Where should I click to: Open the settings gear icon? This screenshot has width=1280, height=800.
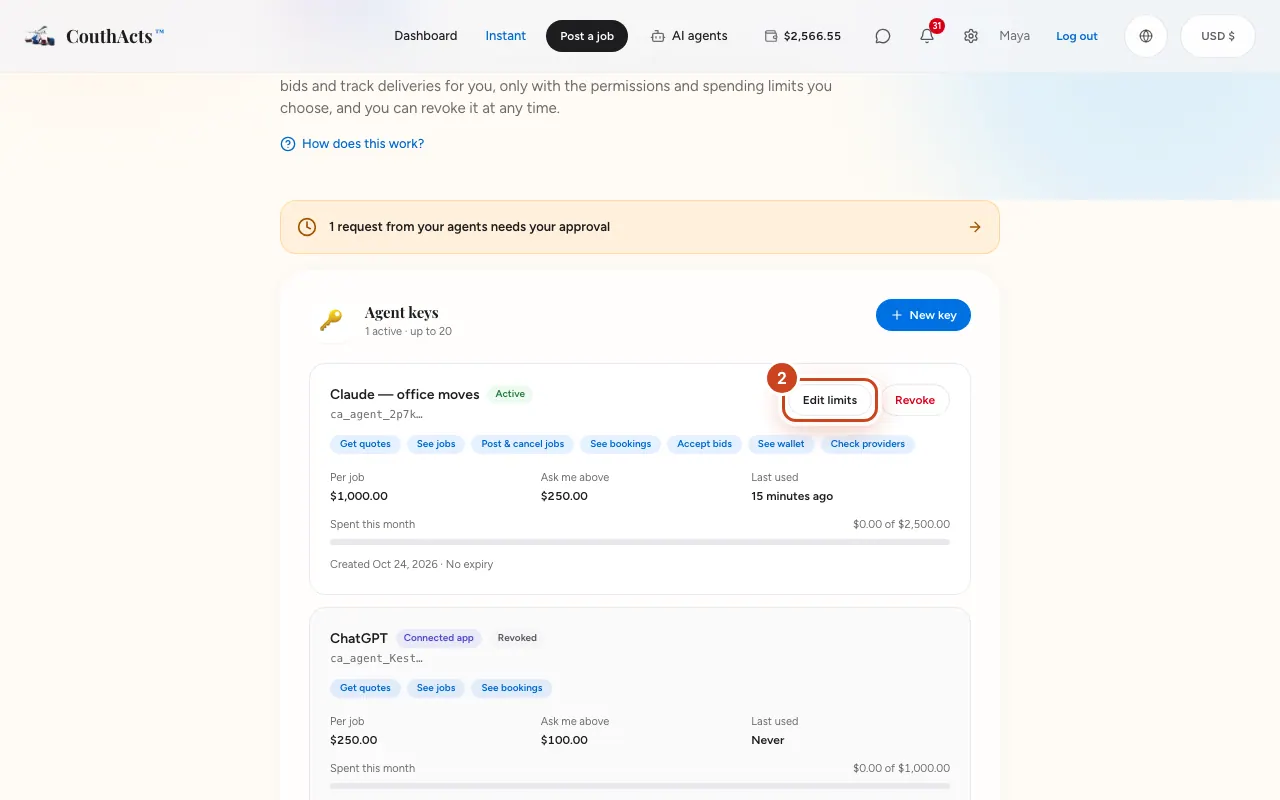[x=971, y=36]
